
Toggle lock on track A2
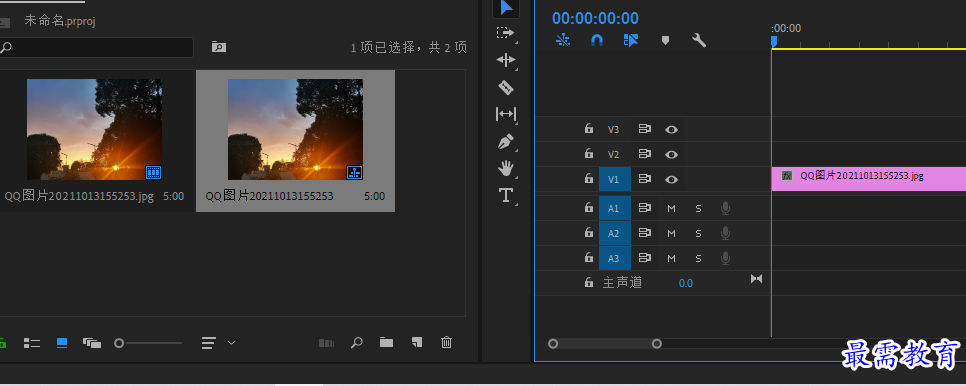(x=589, y=233)
